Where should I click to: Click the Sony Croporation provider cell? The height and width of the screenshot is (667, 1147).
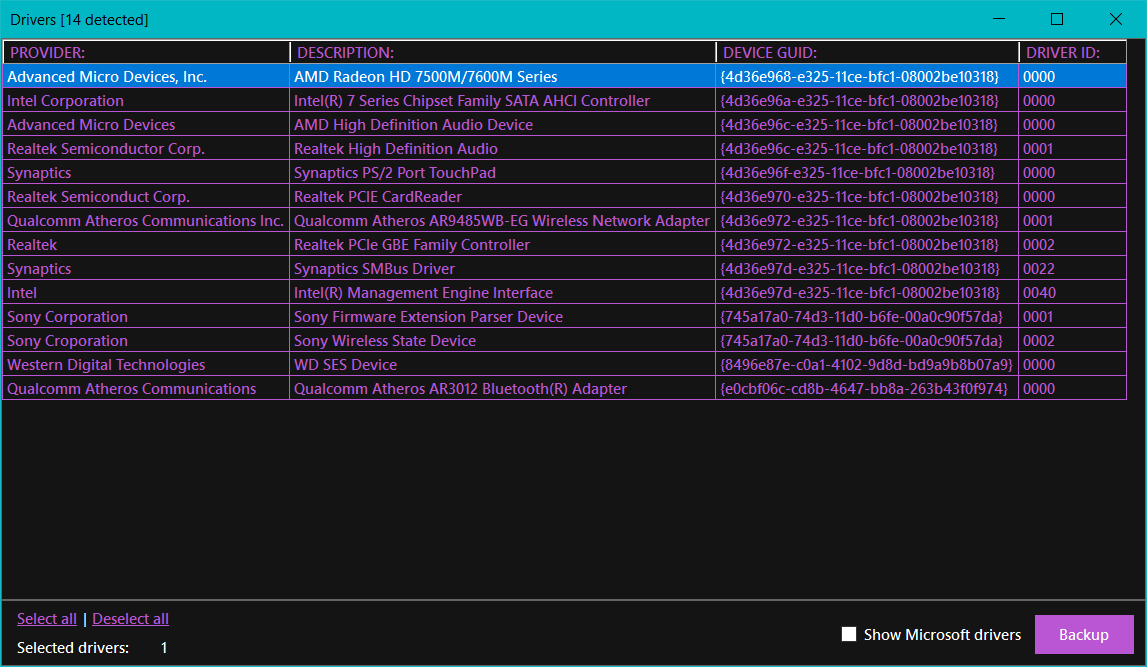click(x=146, y=341)
